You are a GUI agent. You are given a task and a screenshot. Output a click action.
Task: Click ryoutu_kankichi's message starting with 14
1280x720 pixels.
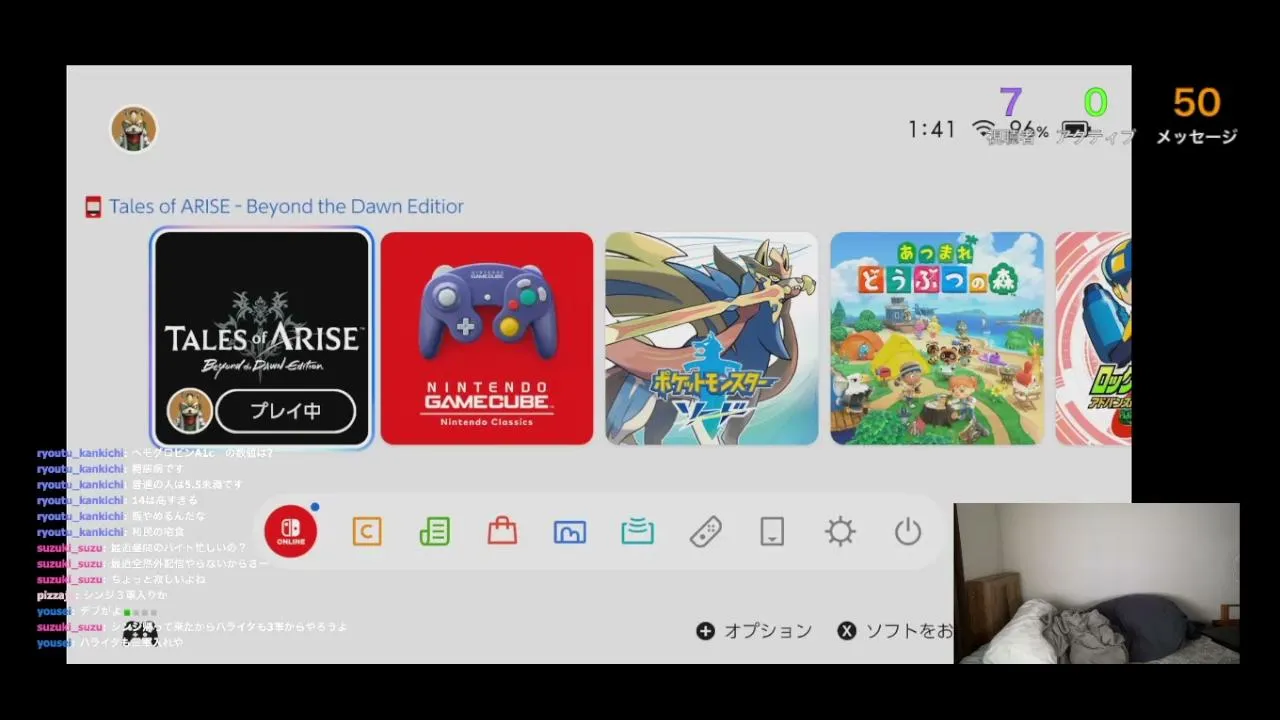(x=117, y=500)
